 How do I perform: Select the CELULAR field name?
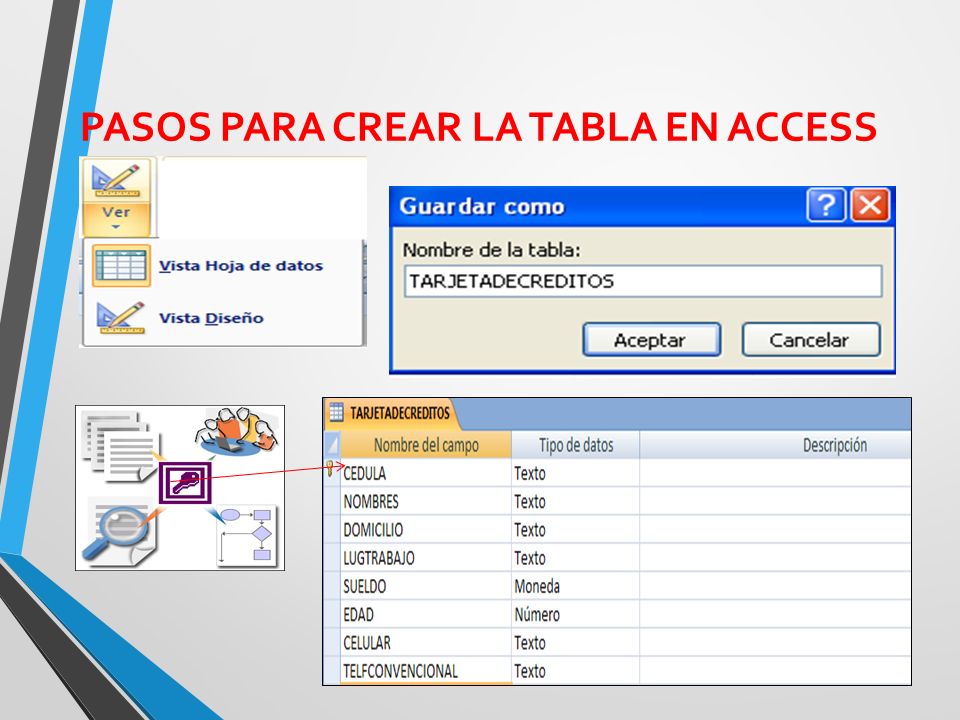click(367, 643)
